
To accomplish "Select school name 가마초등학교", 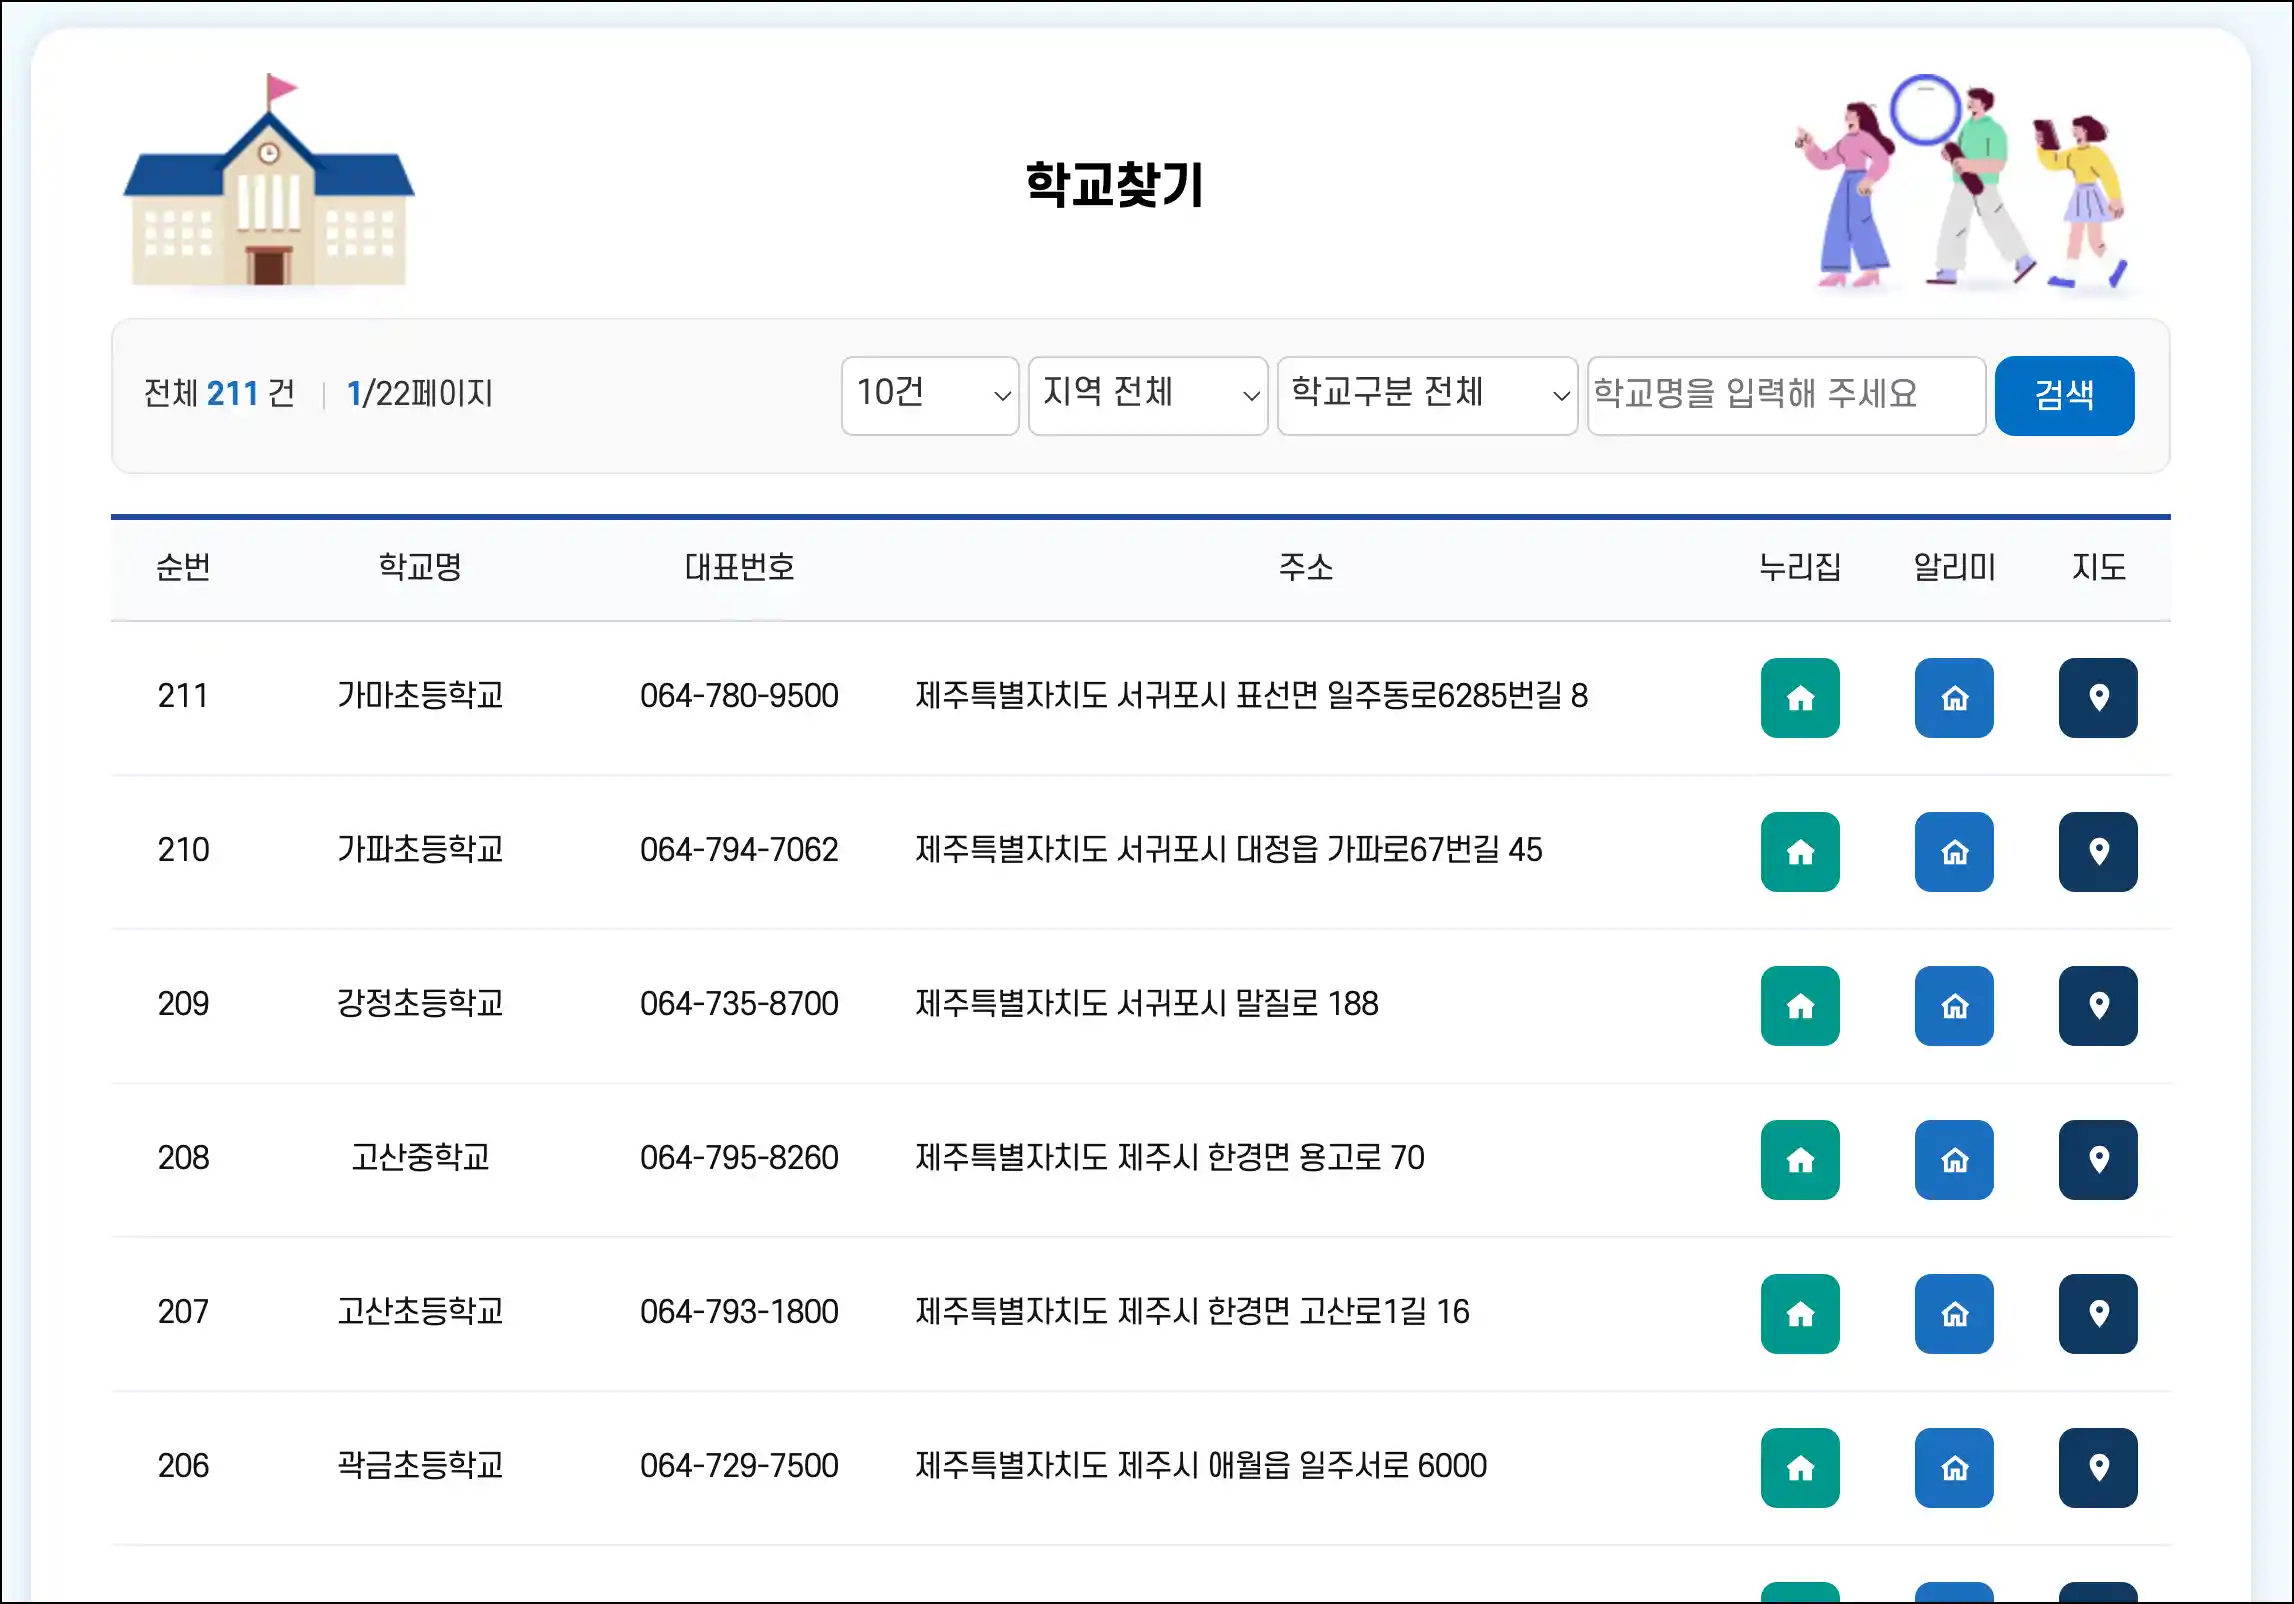I will tap(420, 695).
